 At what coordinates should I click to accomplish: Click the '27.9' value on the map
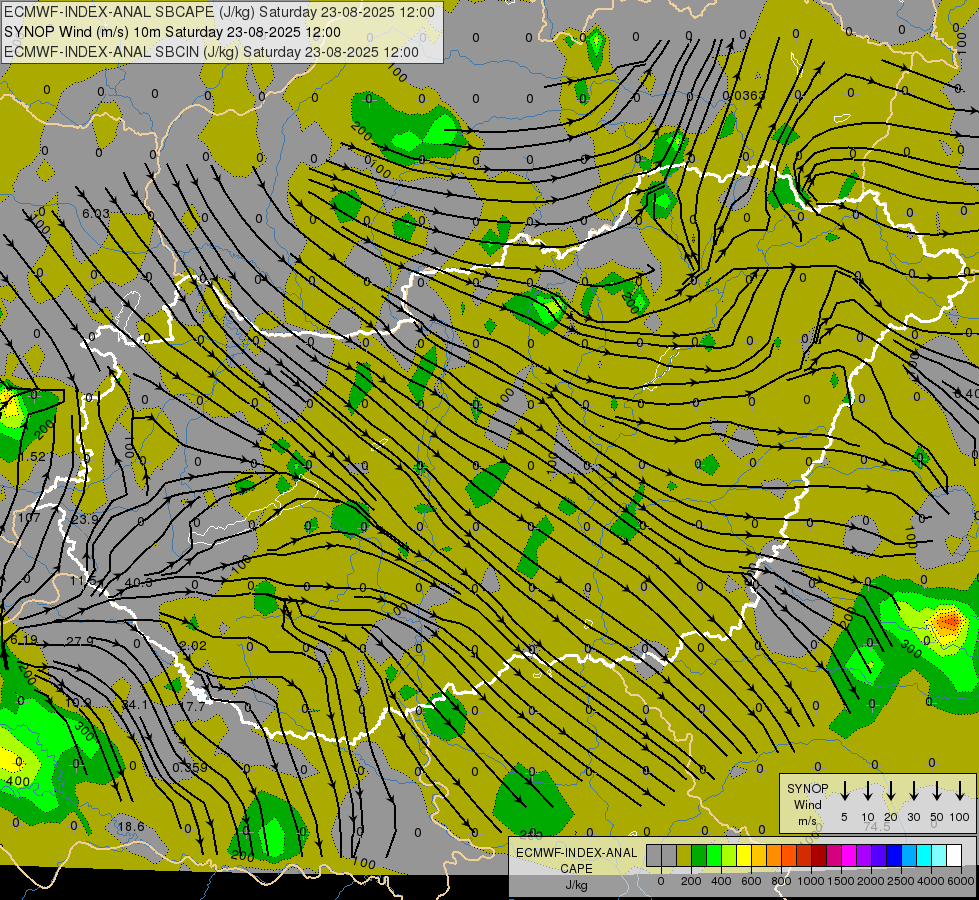(x=80, y=641)
